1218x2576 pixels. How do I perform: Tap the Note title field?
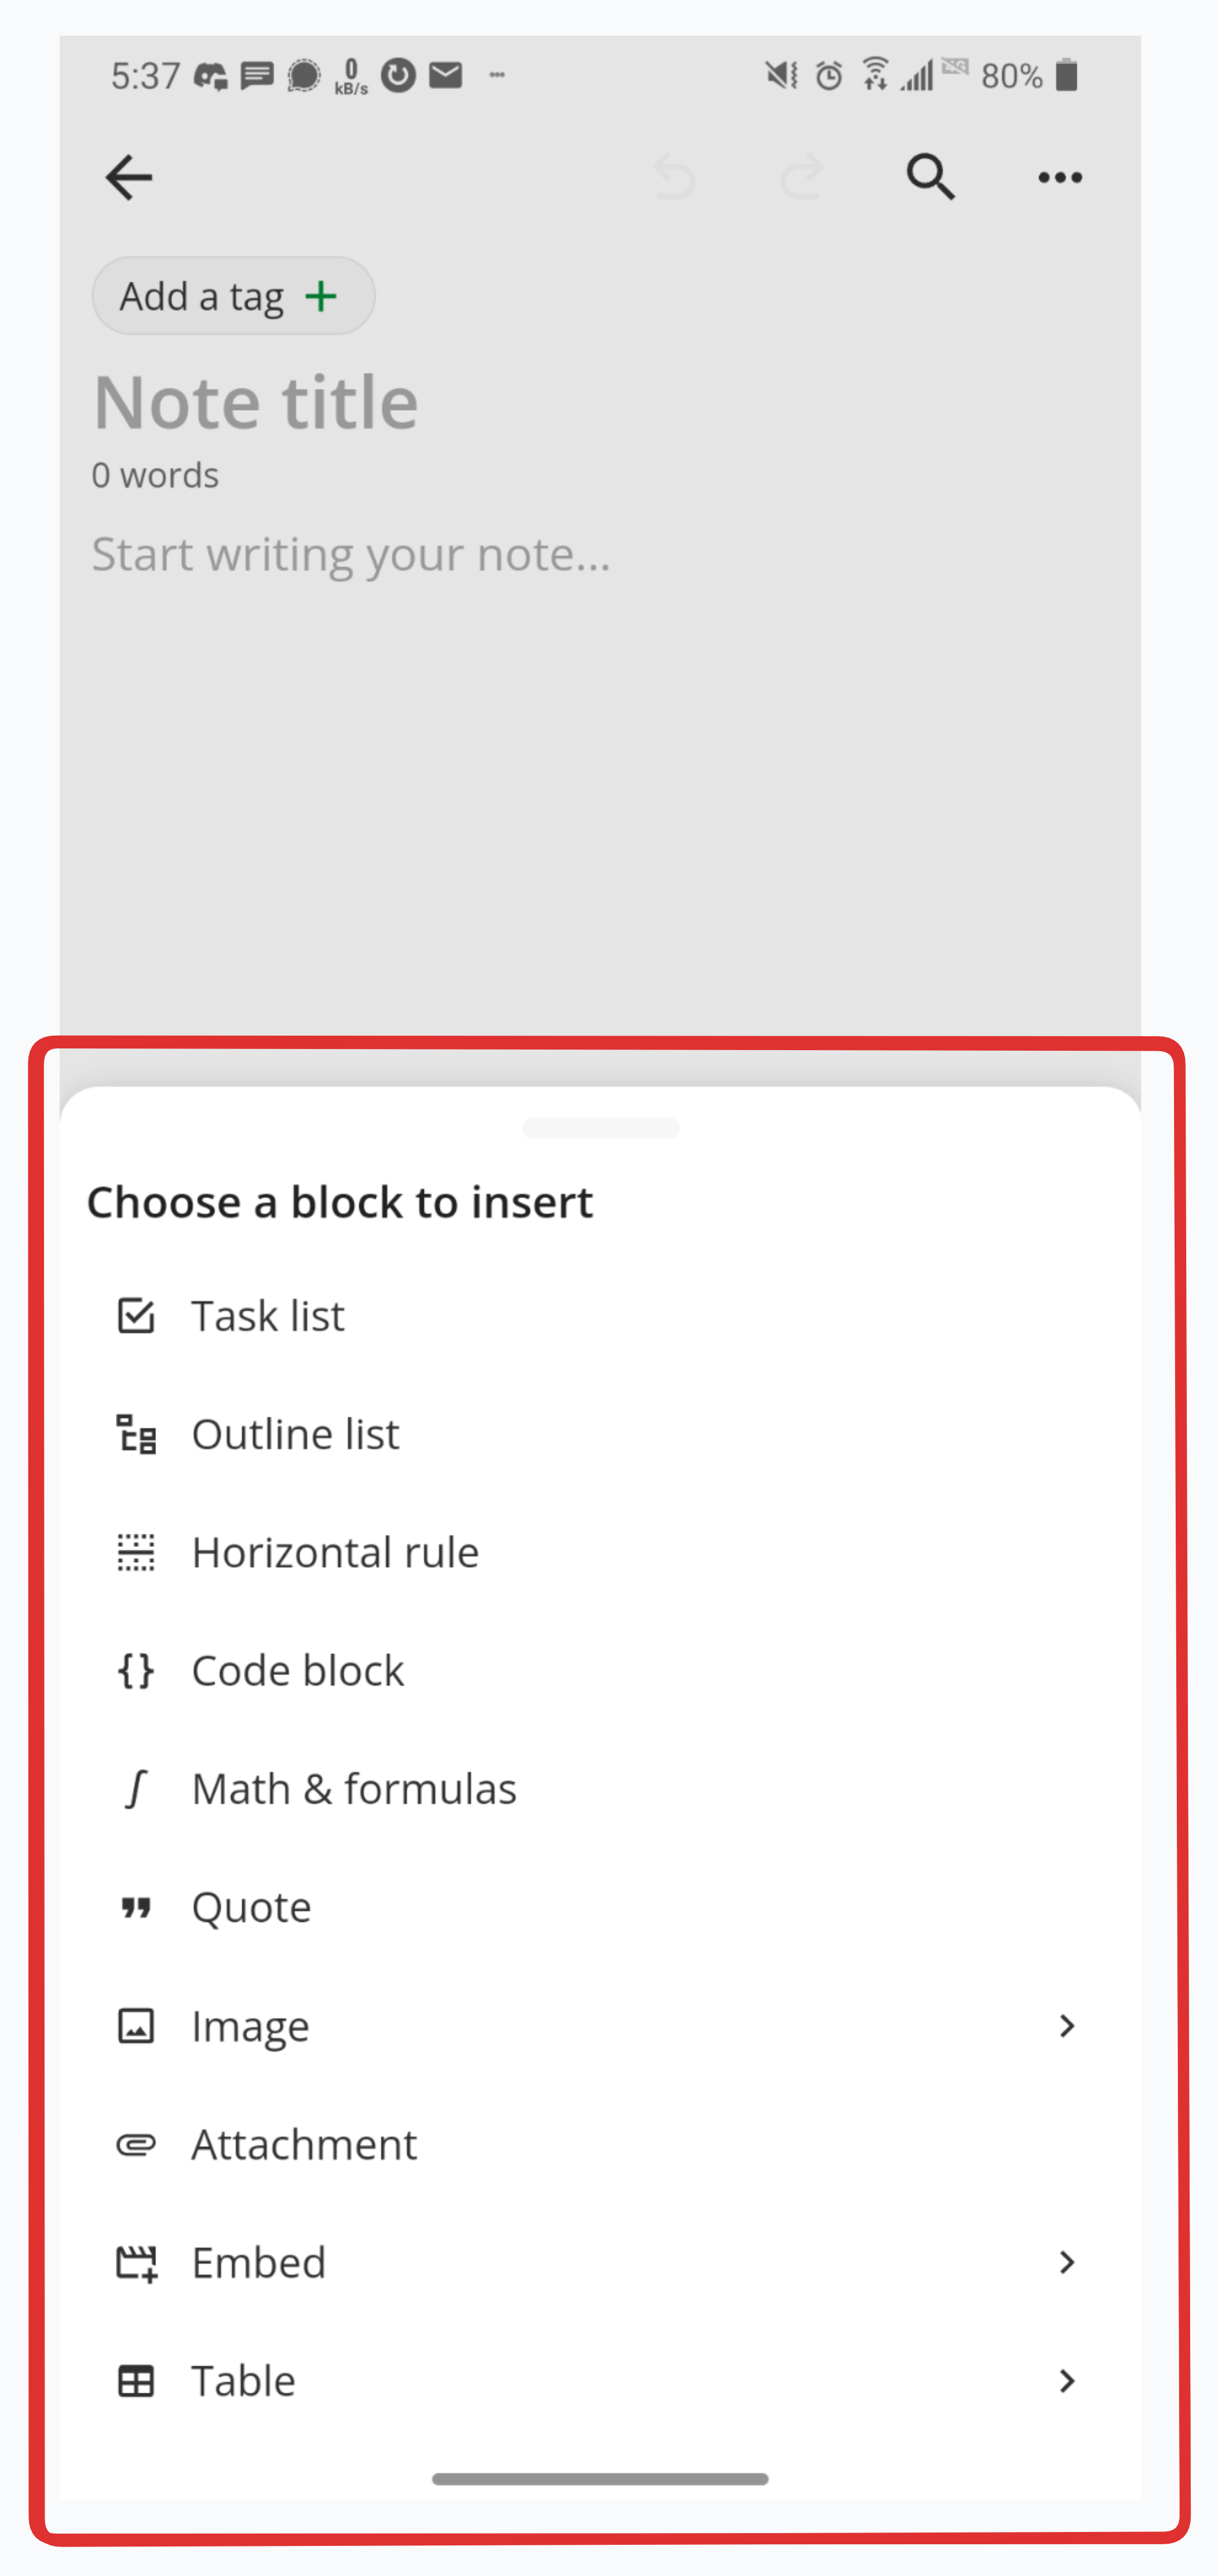(256, 403)
